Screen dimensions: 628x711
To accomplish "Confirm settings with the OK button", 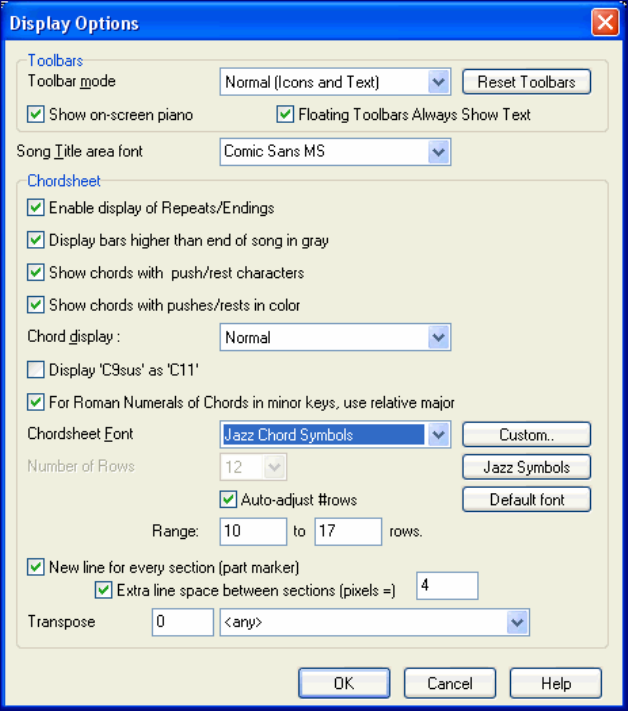I will [343, 684].
